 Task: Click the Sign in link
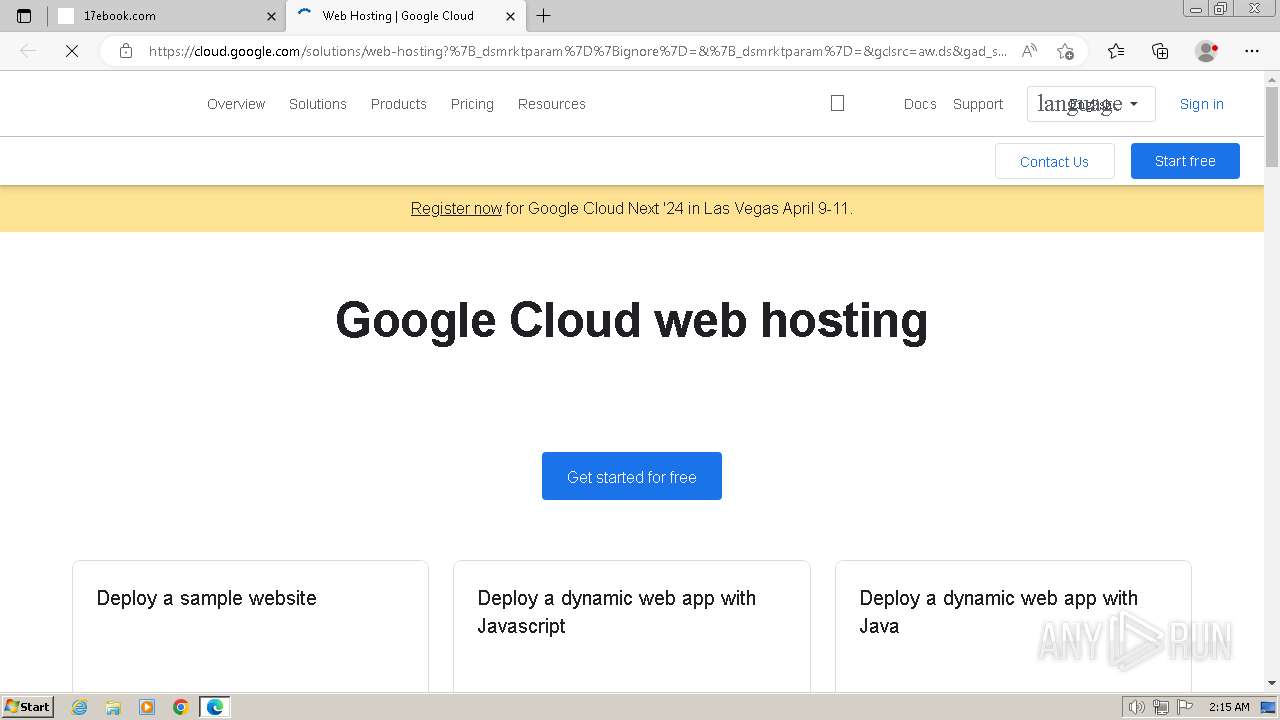(1201, 104)
